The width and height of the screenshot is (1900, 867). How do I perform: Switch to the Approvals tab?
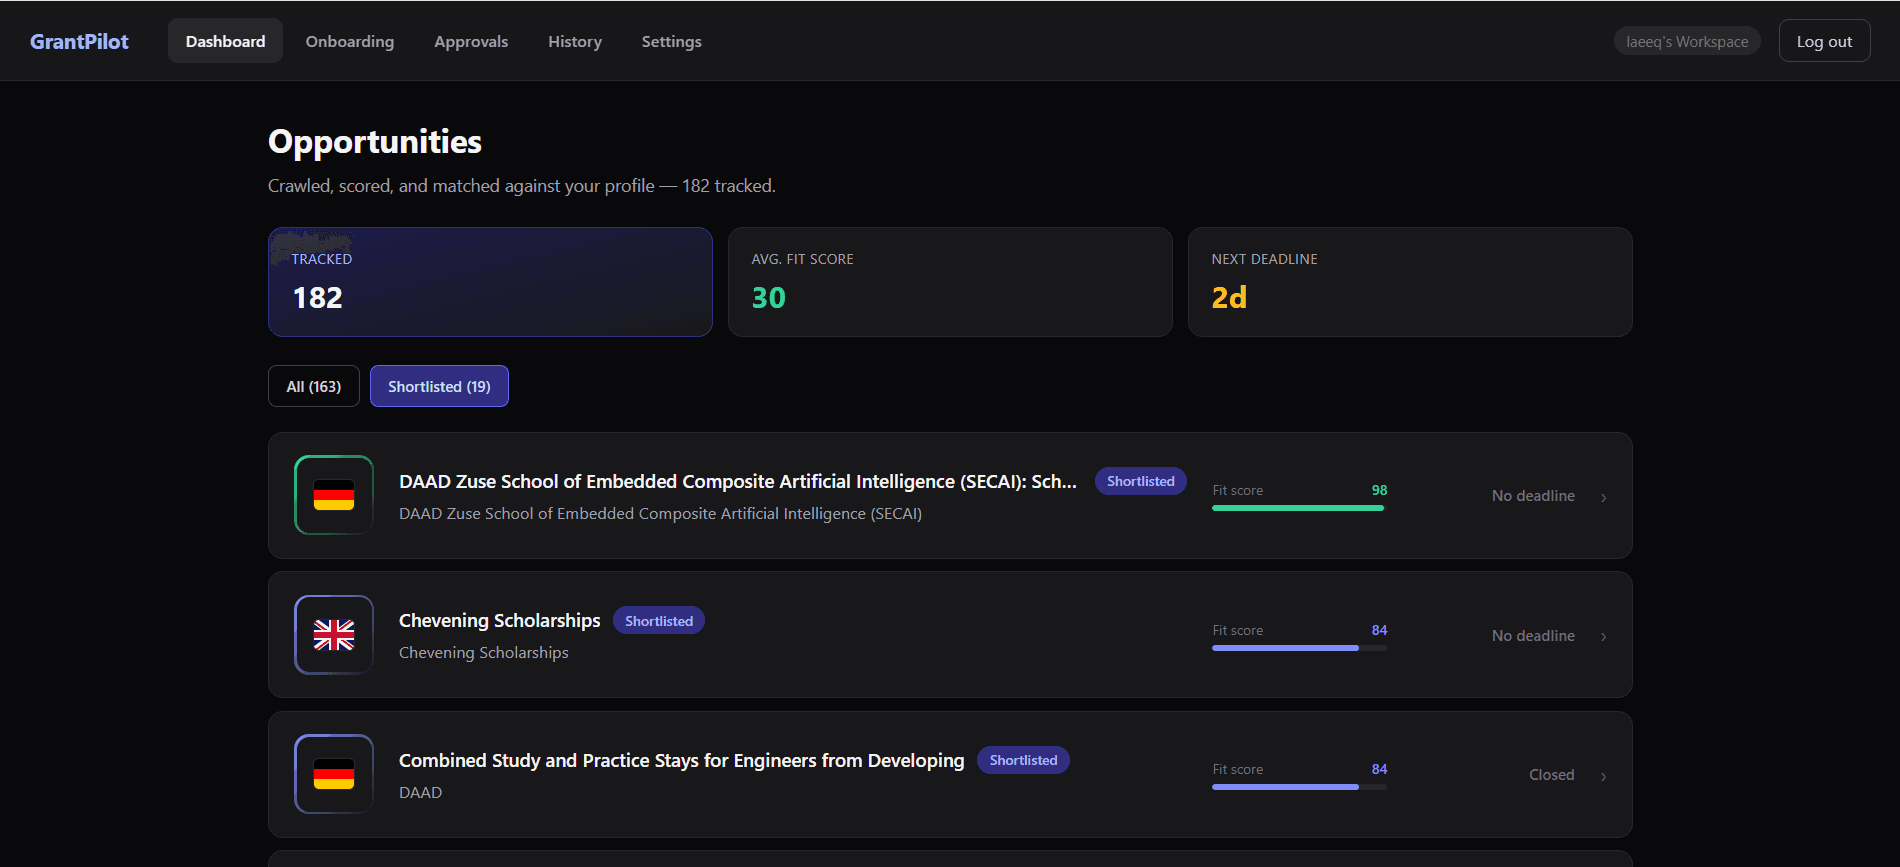point(471,41)
